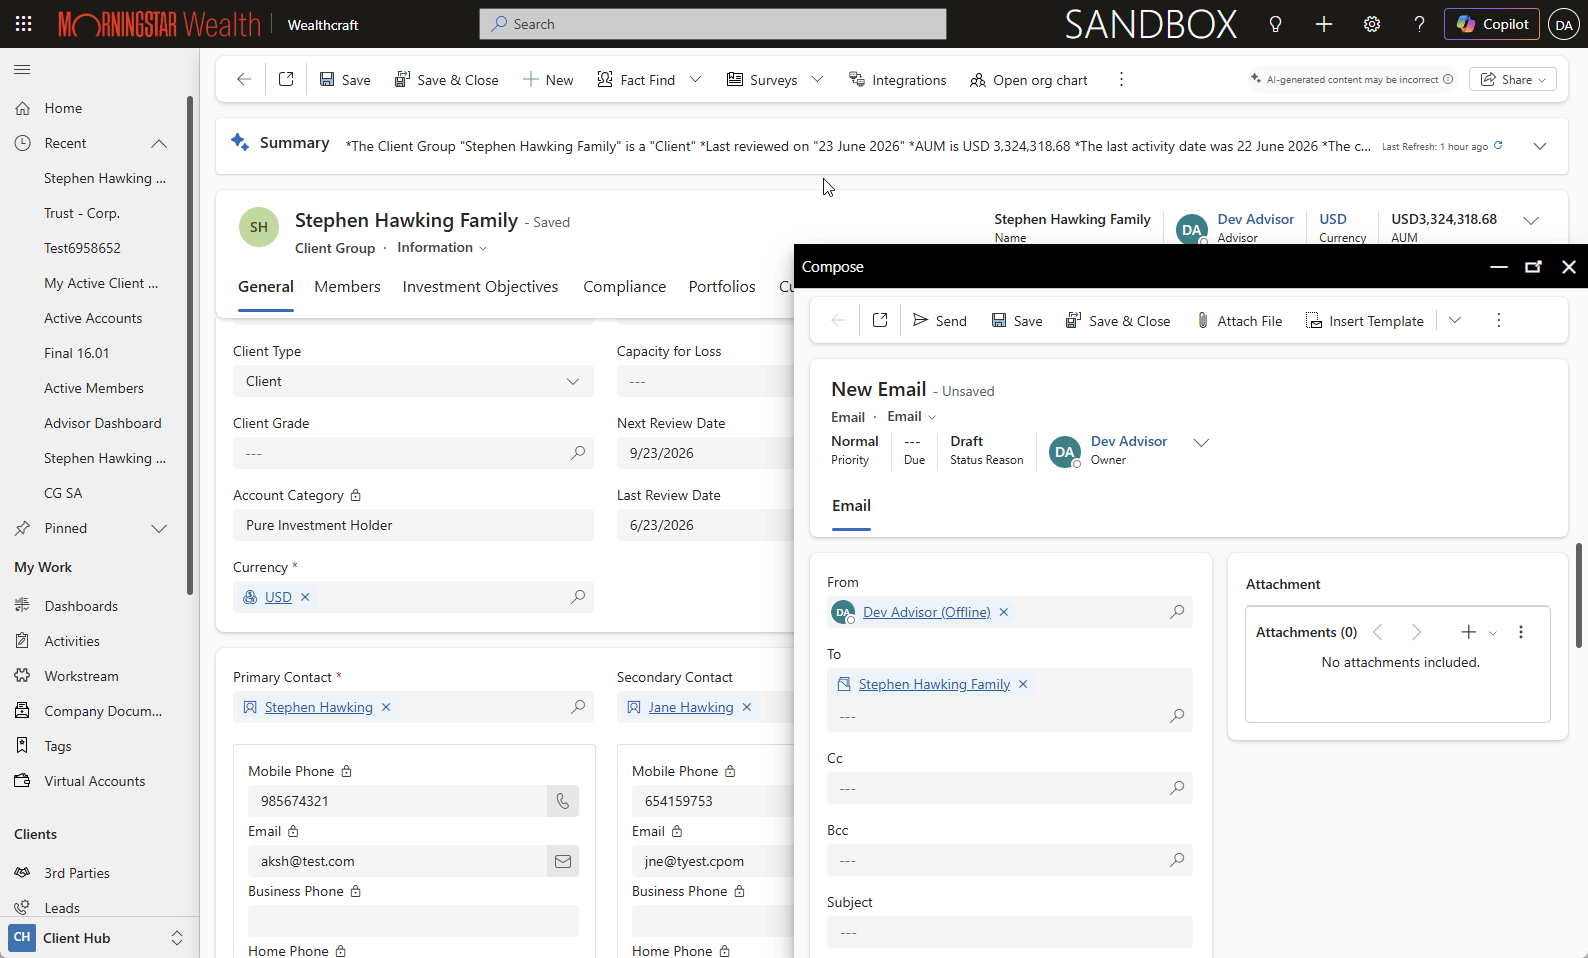Expand the Fact Find dropdown arrow
Image resolution: width=1588 pixels, height=958 pixels.
696,79
